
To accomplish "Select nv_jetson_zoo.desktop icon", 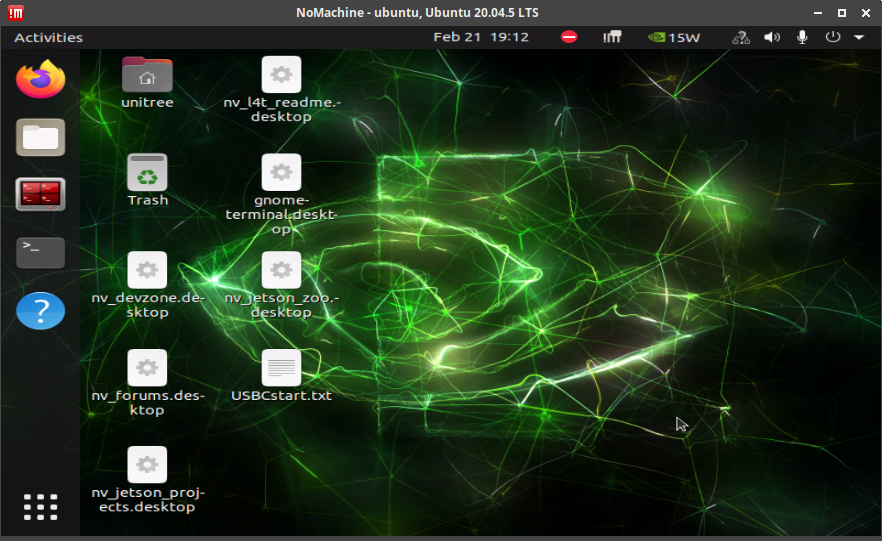I will click(281, 270).
